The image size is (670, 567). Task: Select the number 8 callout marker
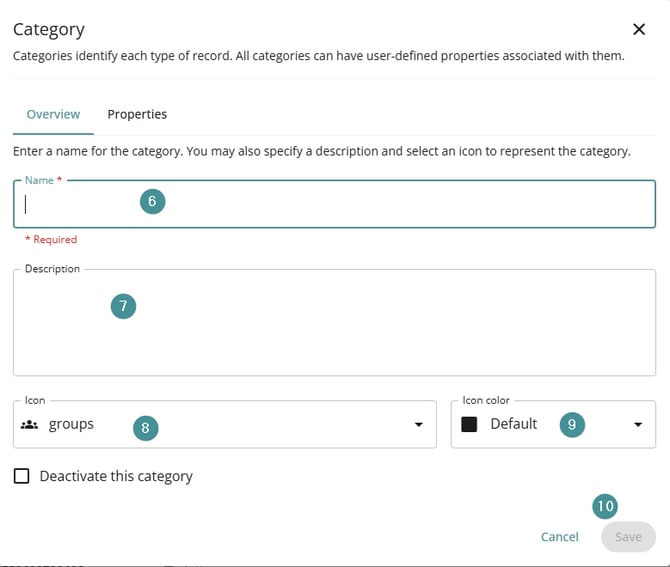(x=145, y=427)
